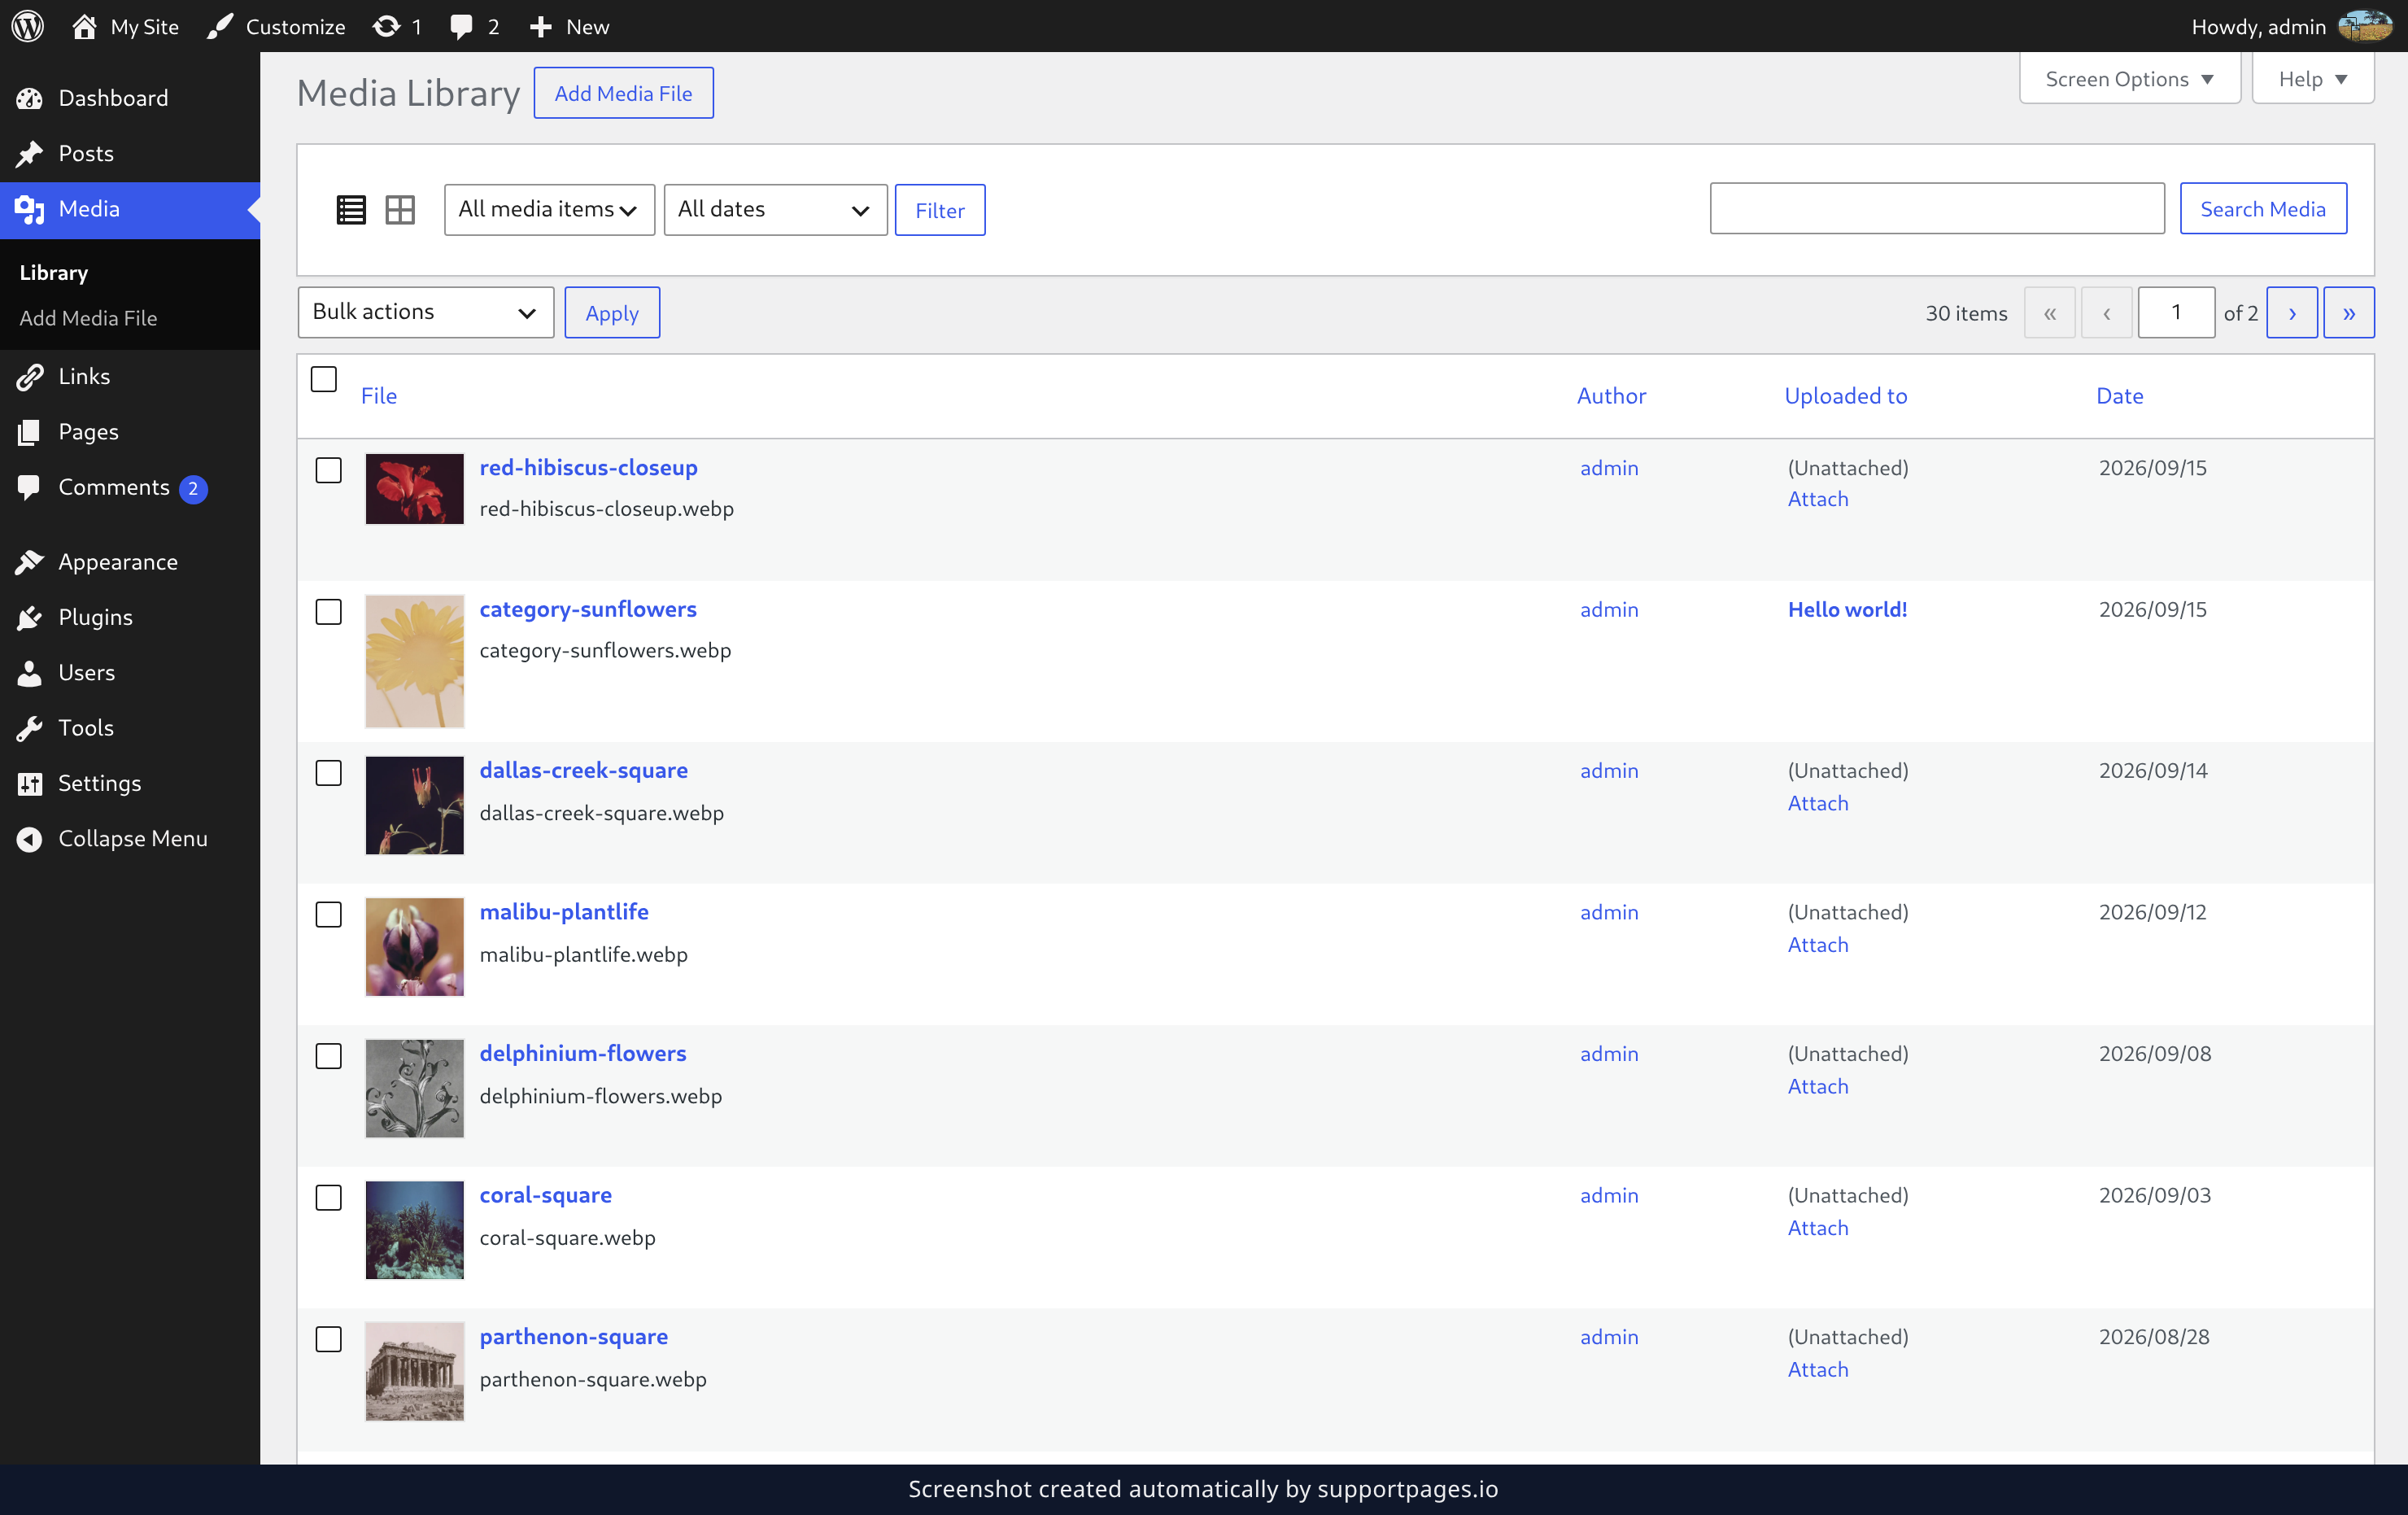Check the coral-square row checkbox

(x=329, y=1197)
